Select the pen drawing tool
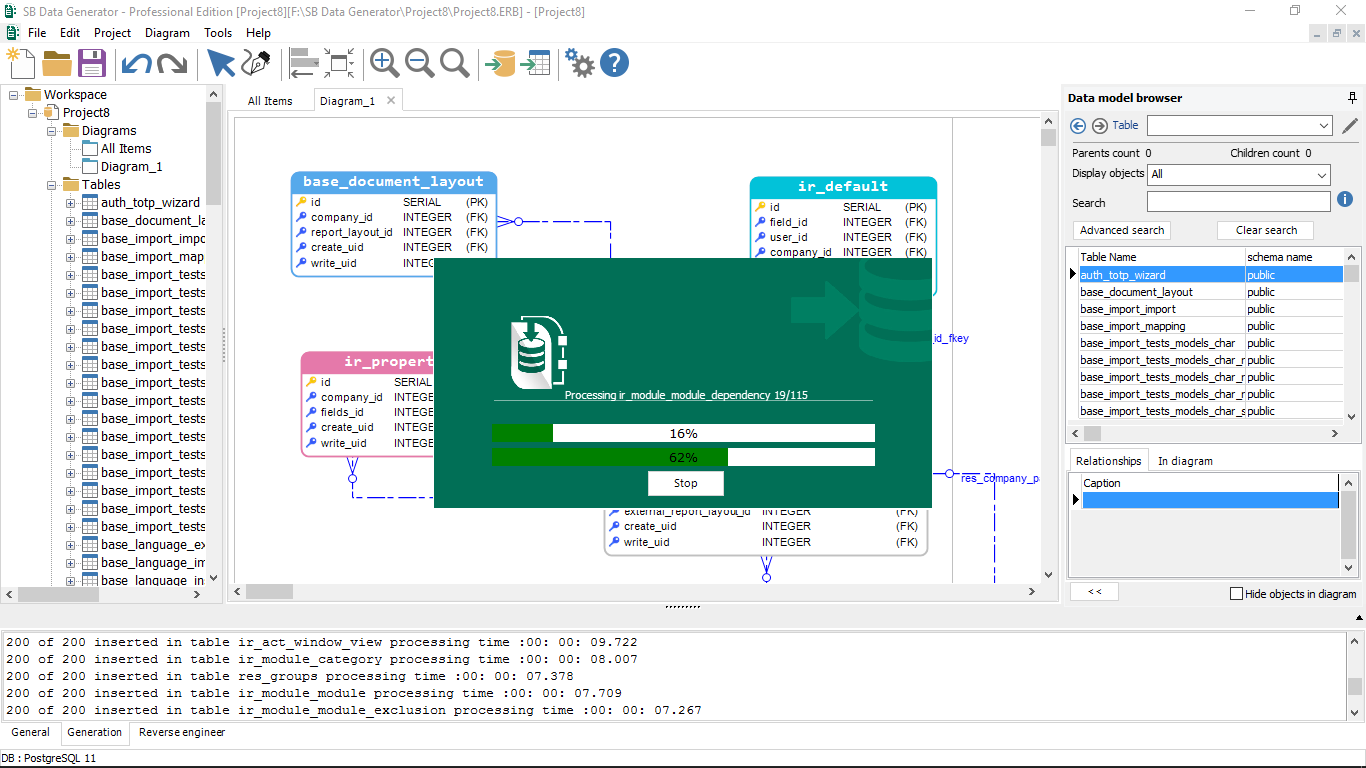Image resolution: width=1366 pixels, height=768 pixels. tap(257, 63)
